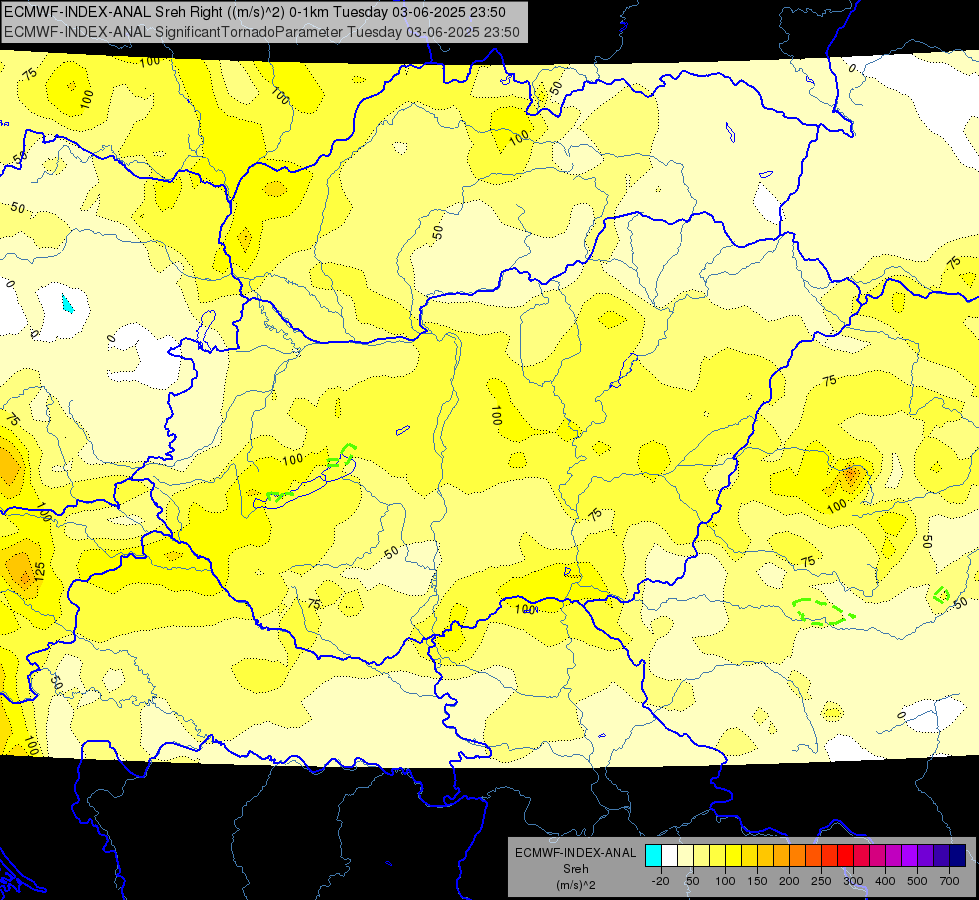Click the Sreh Right 0-1km title line
The image size is (979, 900).
(255, 12)
